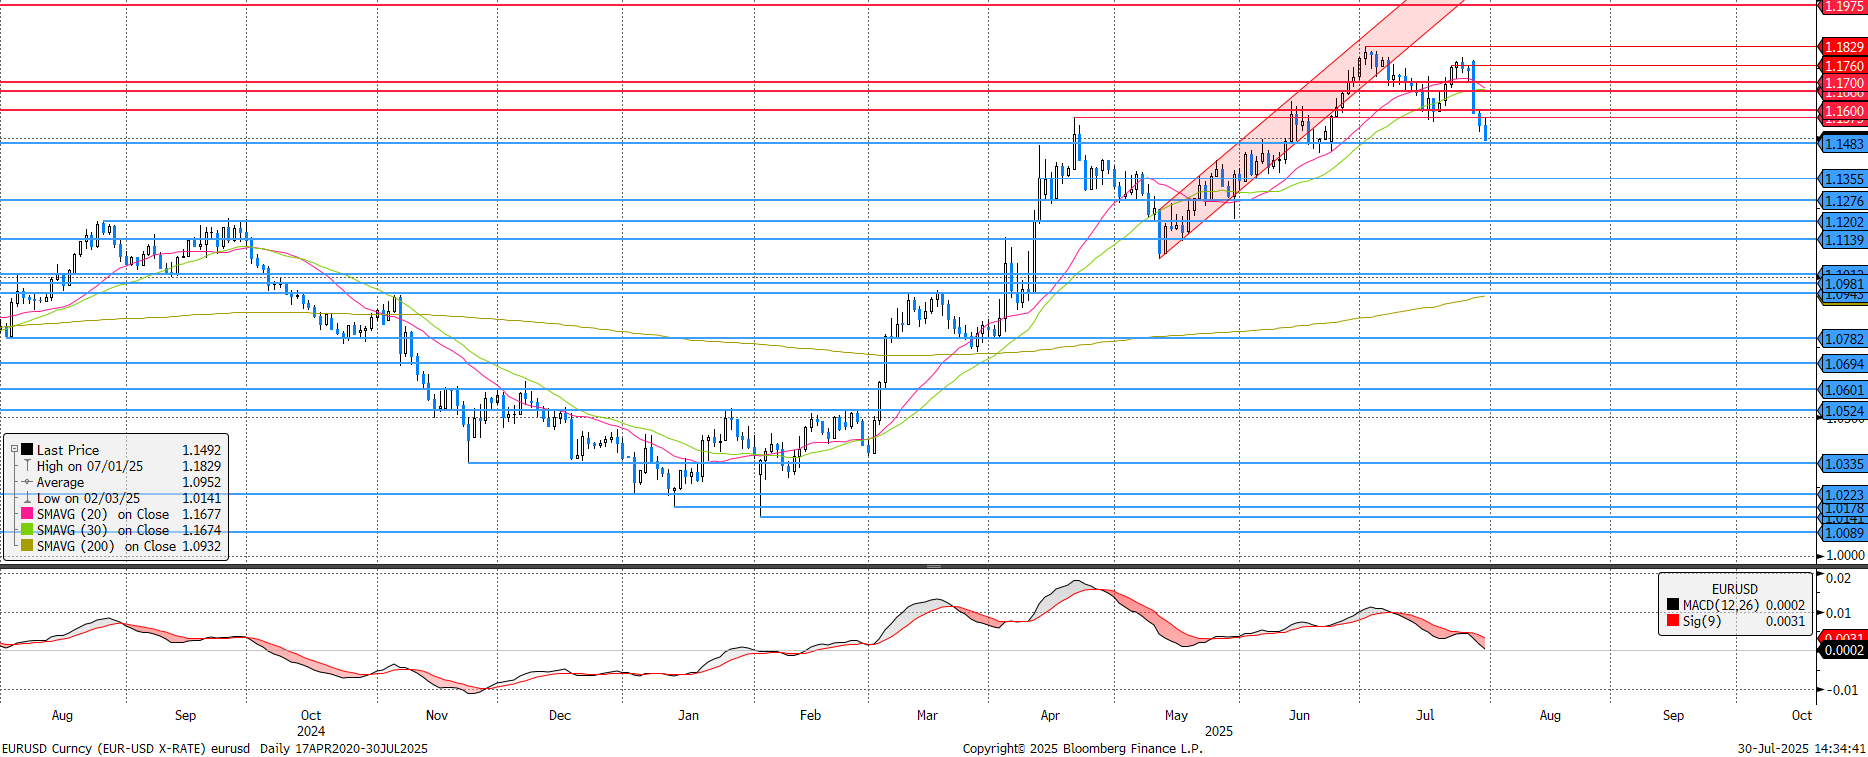Click the blue 1.0524 price tag
This screenshot has width=1868, height=757.
click(1842, 411)
